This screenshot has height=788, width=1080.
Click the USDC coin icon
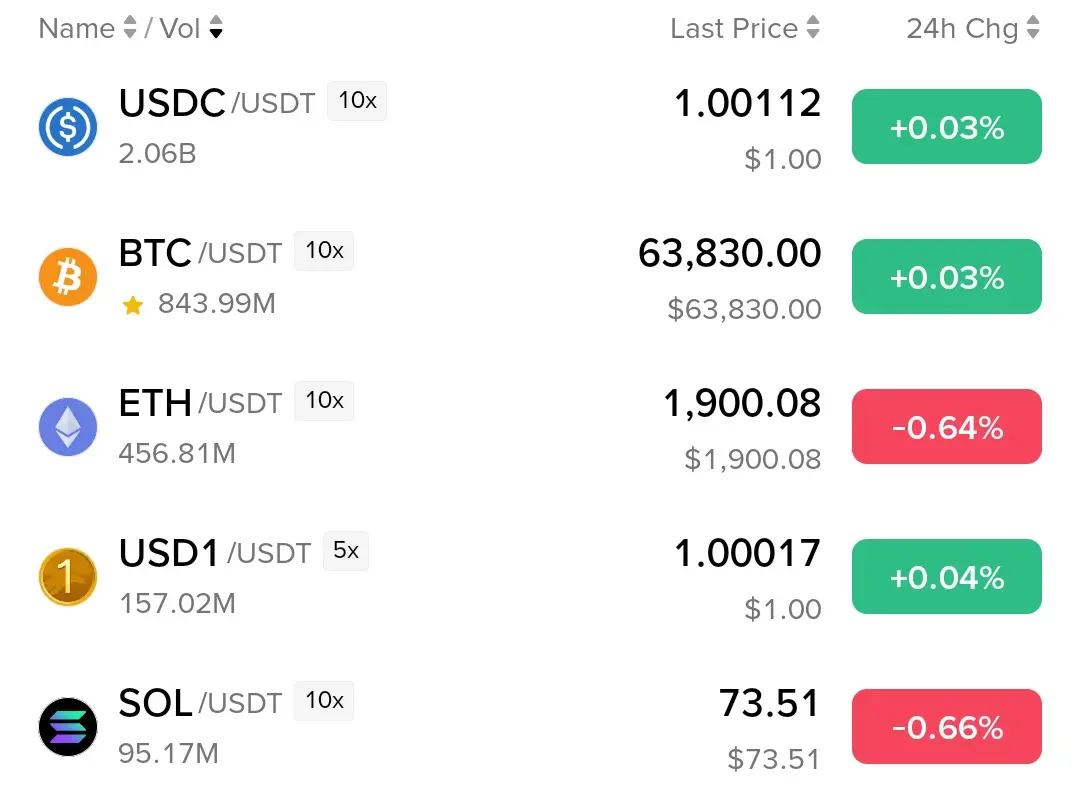pos(68,127)
